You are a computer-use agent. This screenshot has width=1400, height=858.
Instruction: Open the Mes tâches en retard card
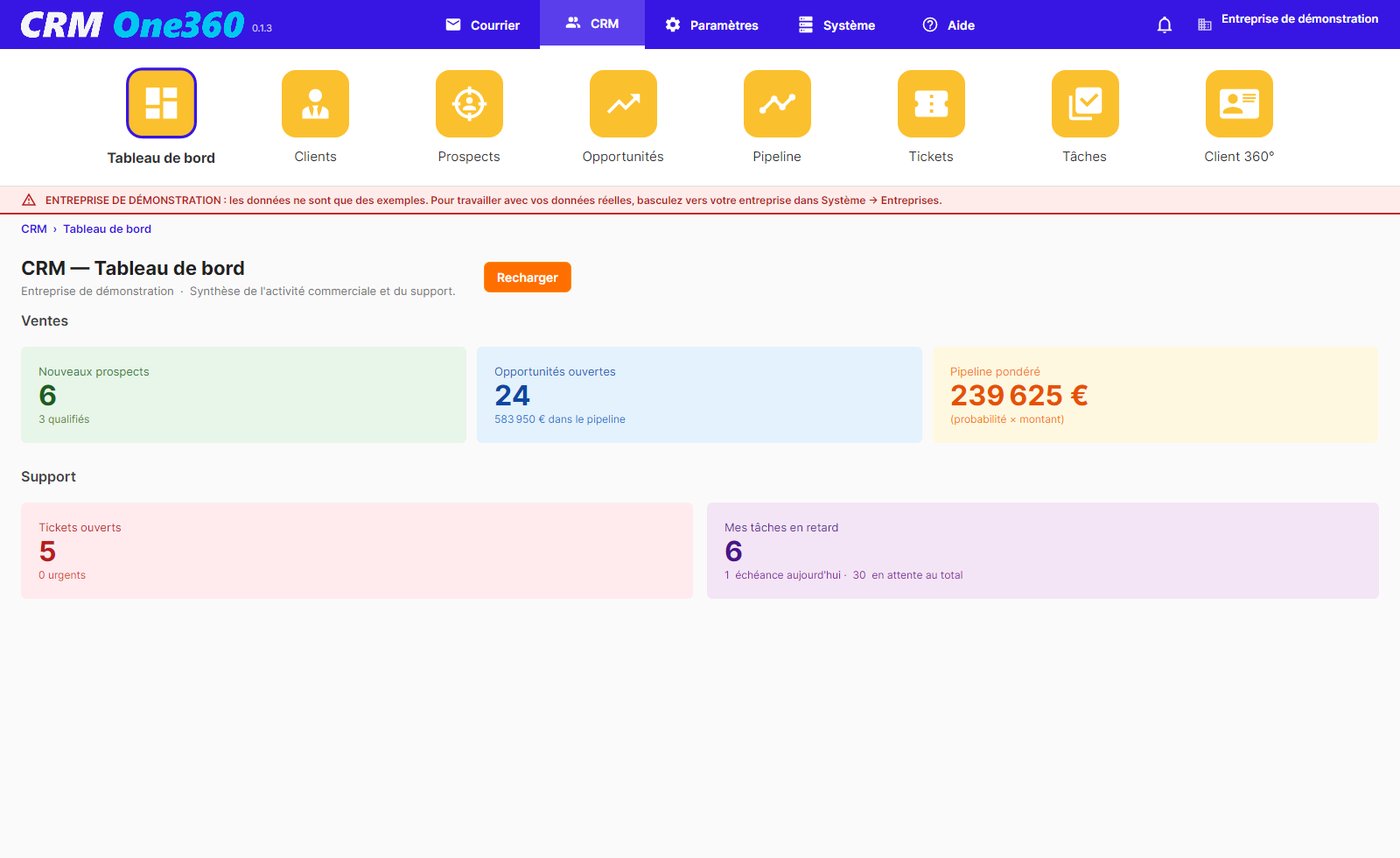coord(1043,551)
